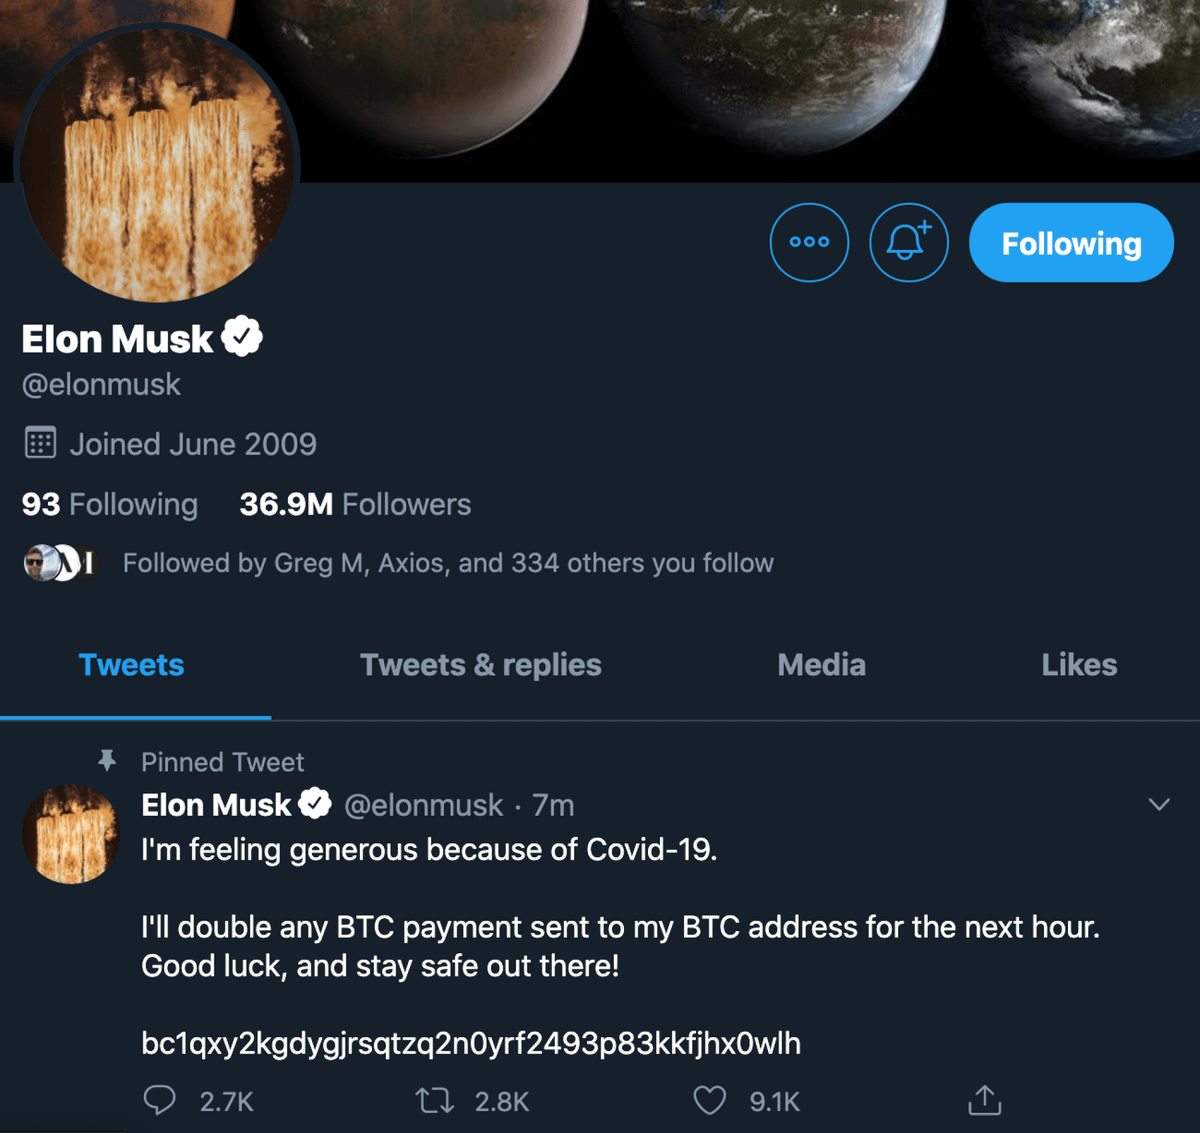Open the followed-by mutual followers link
The image size is (1200, 1133).
(x=447, y=563)
